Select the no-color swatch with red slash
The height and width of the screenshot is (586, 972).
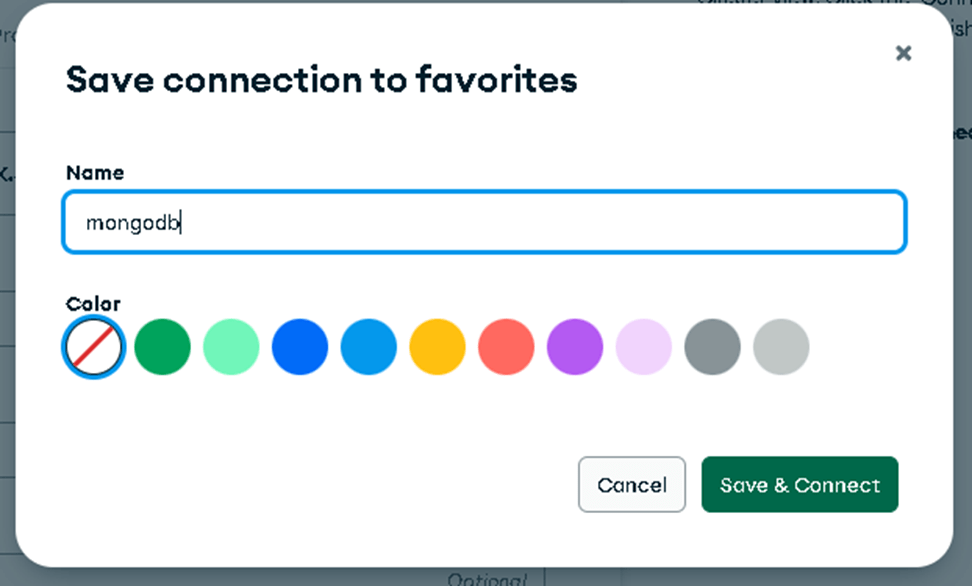[x=94, y=347]
